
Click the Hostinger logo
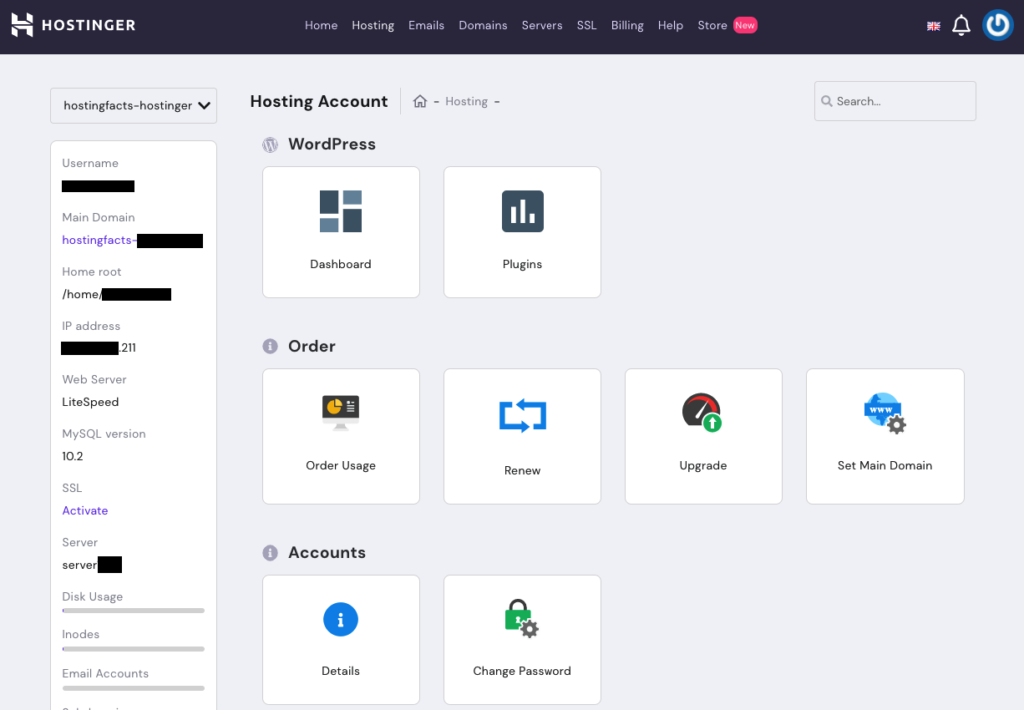[73, 25]
